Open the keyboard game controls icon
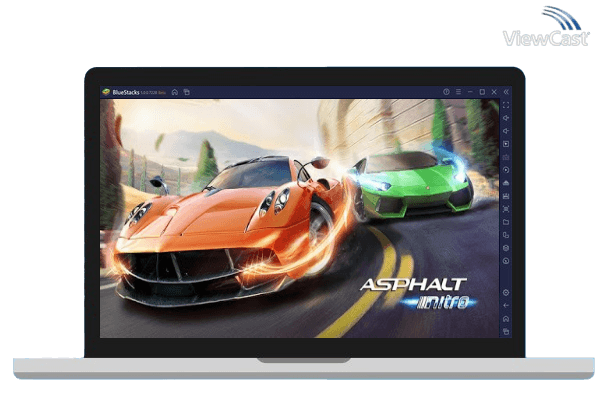This screenshot has width=602, height=414. 506,157
